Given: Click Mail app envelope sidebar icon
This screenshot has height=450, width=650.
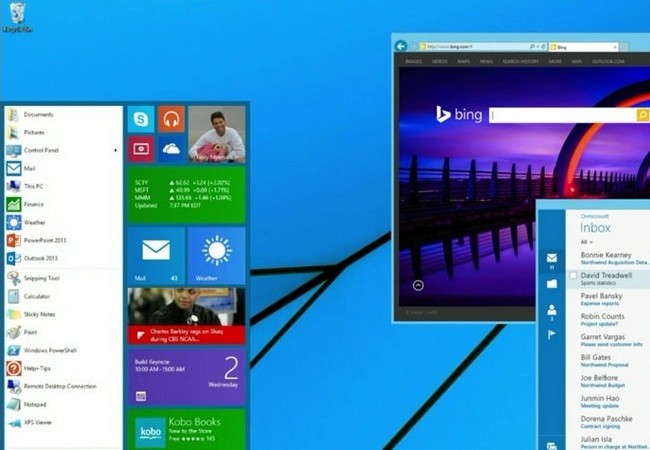Looking at the screenshot, I should (552, 260).
